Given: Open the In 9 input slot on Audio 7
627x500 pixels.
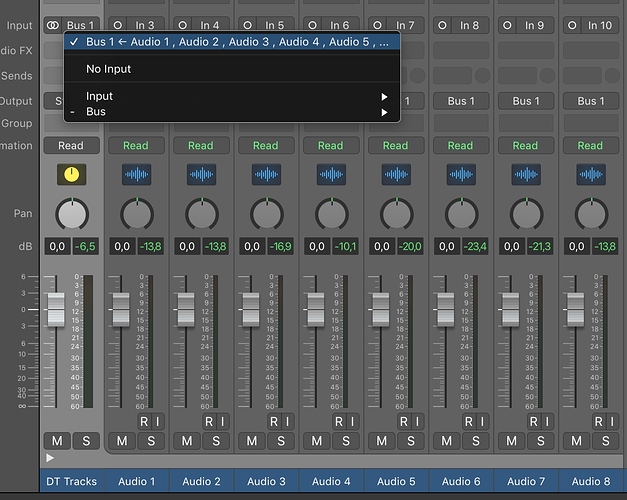Looking at the screenshot, I should (x=534, y=25).
